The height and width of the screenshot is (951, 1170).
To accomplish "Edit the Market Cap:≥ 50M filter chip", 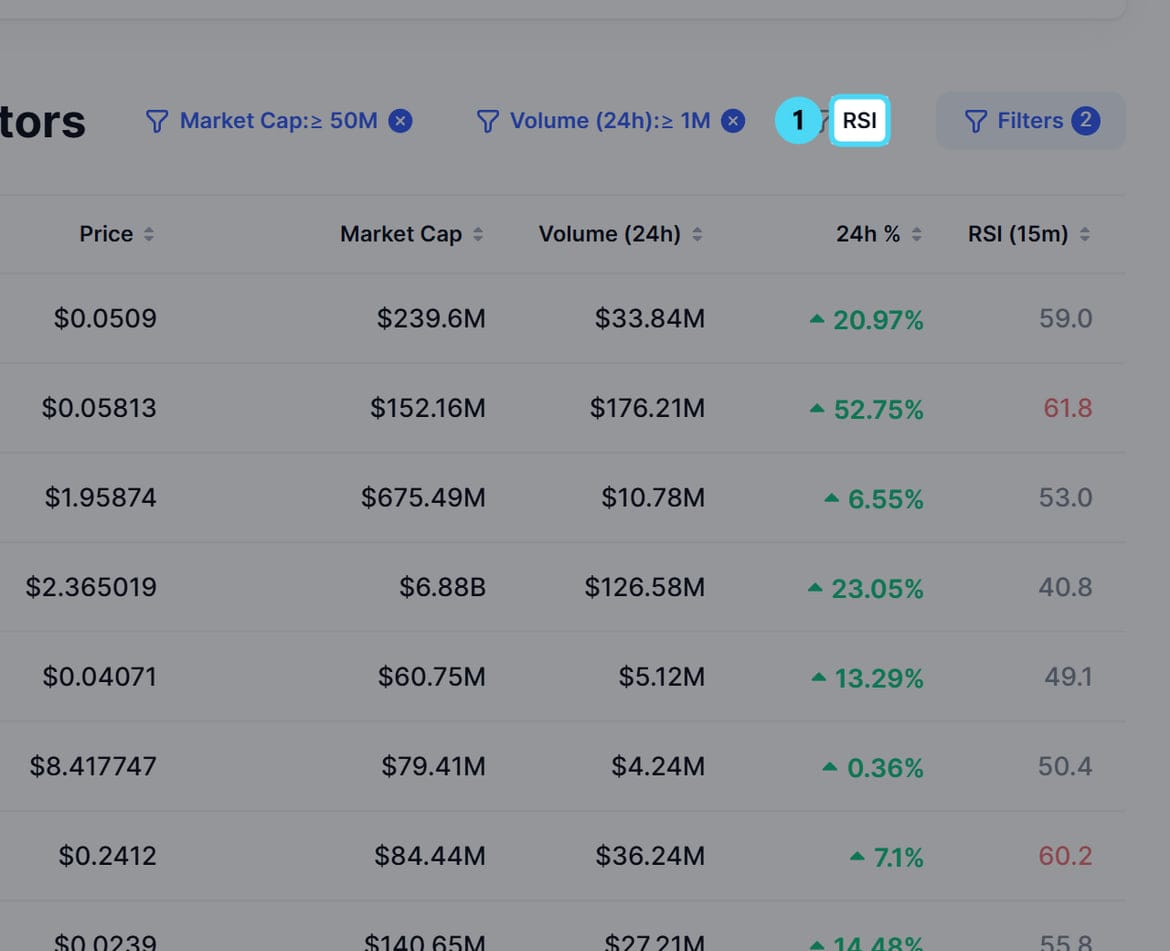I will coord(278,121).
